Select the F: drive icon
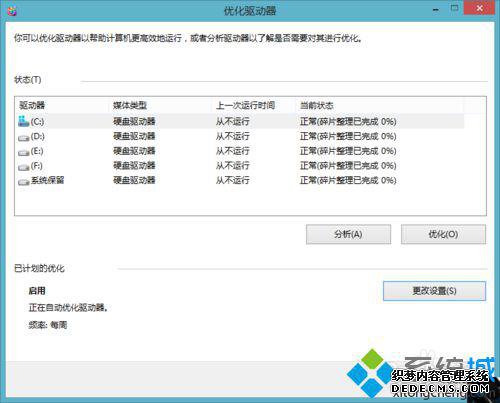Viewport: 500px width, 403px height. point(23,167)
